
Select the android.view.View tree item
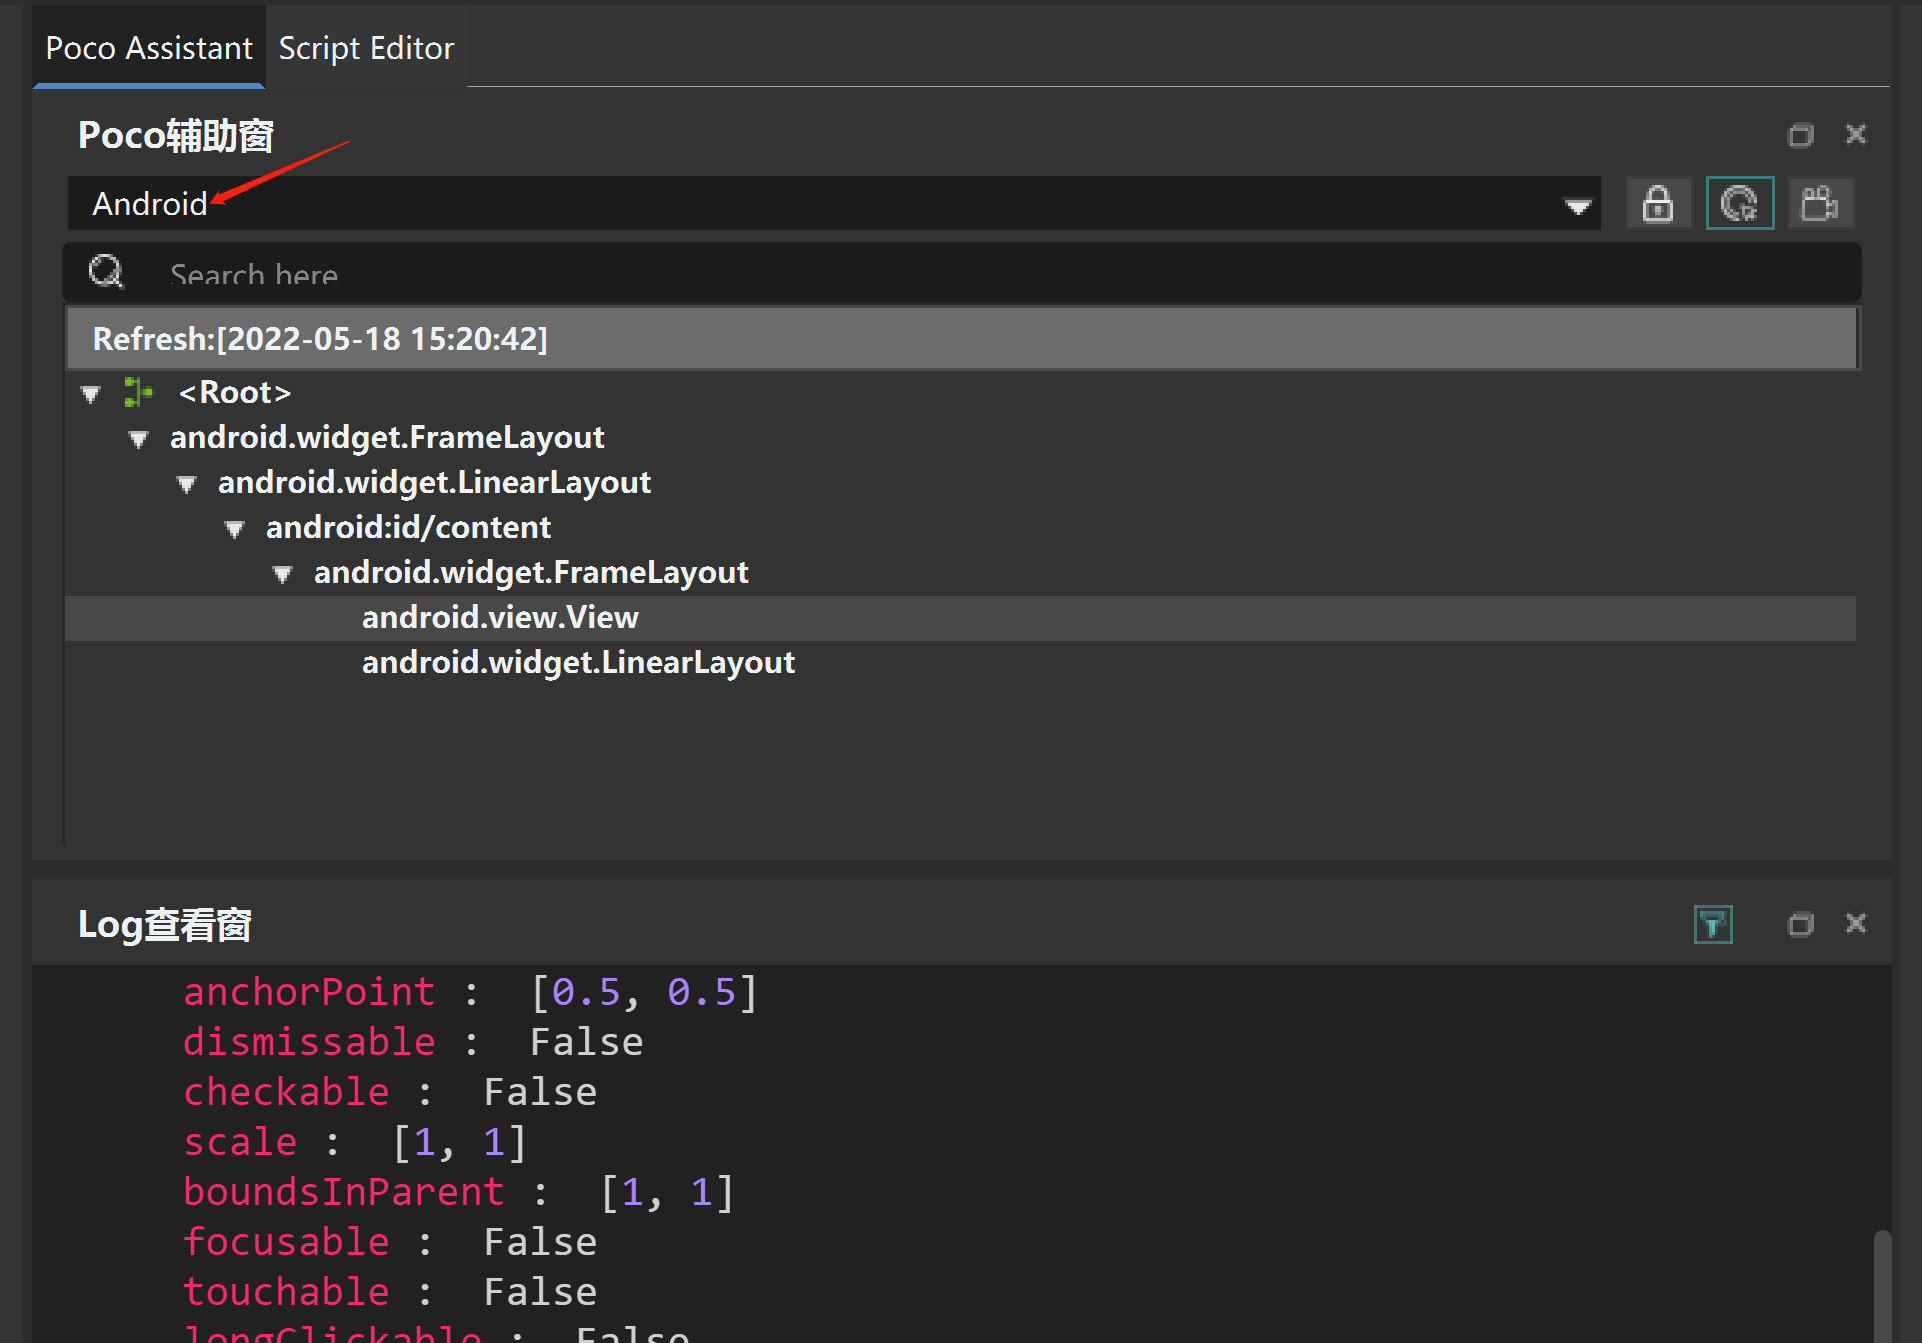point(500,618)
